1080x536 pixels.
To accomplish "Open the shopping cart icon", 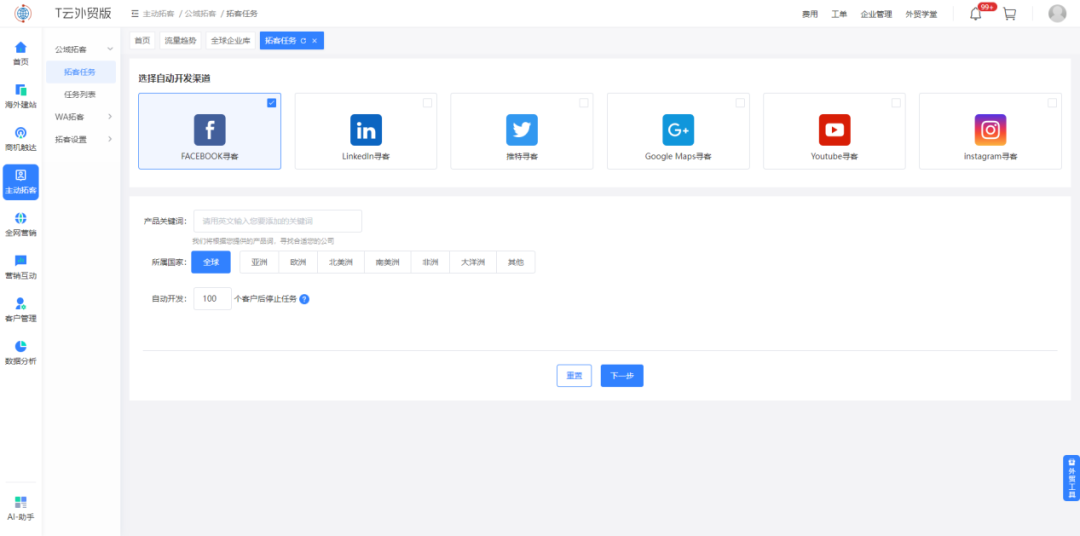I will tap(1009, 14).
